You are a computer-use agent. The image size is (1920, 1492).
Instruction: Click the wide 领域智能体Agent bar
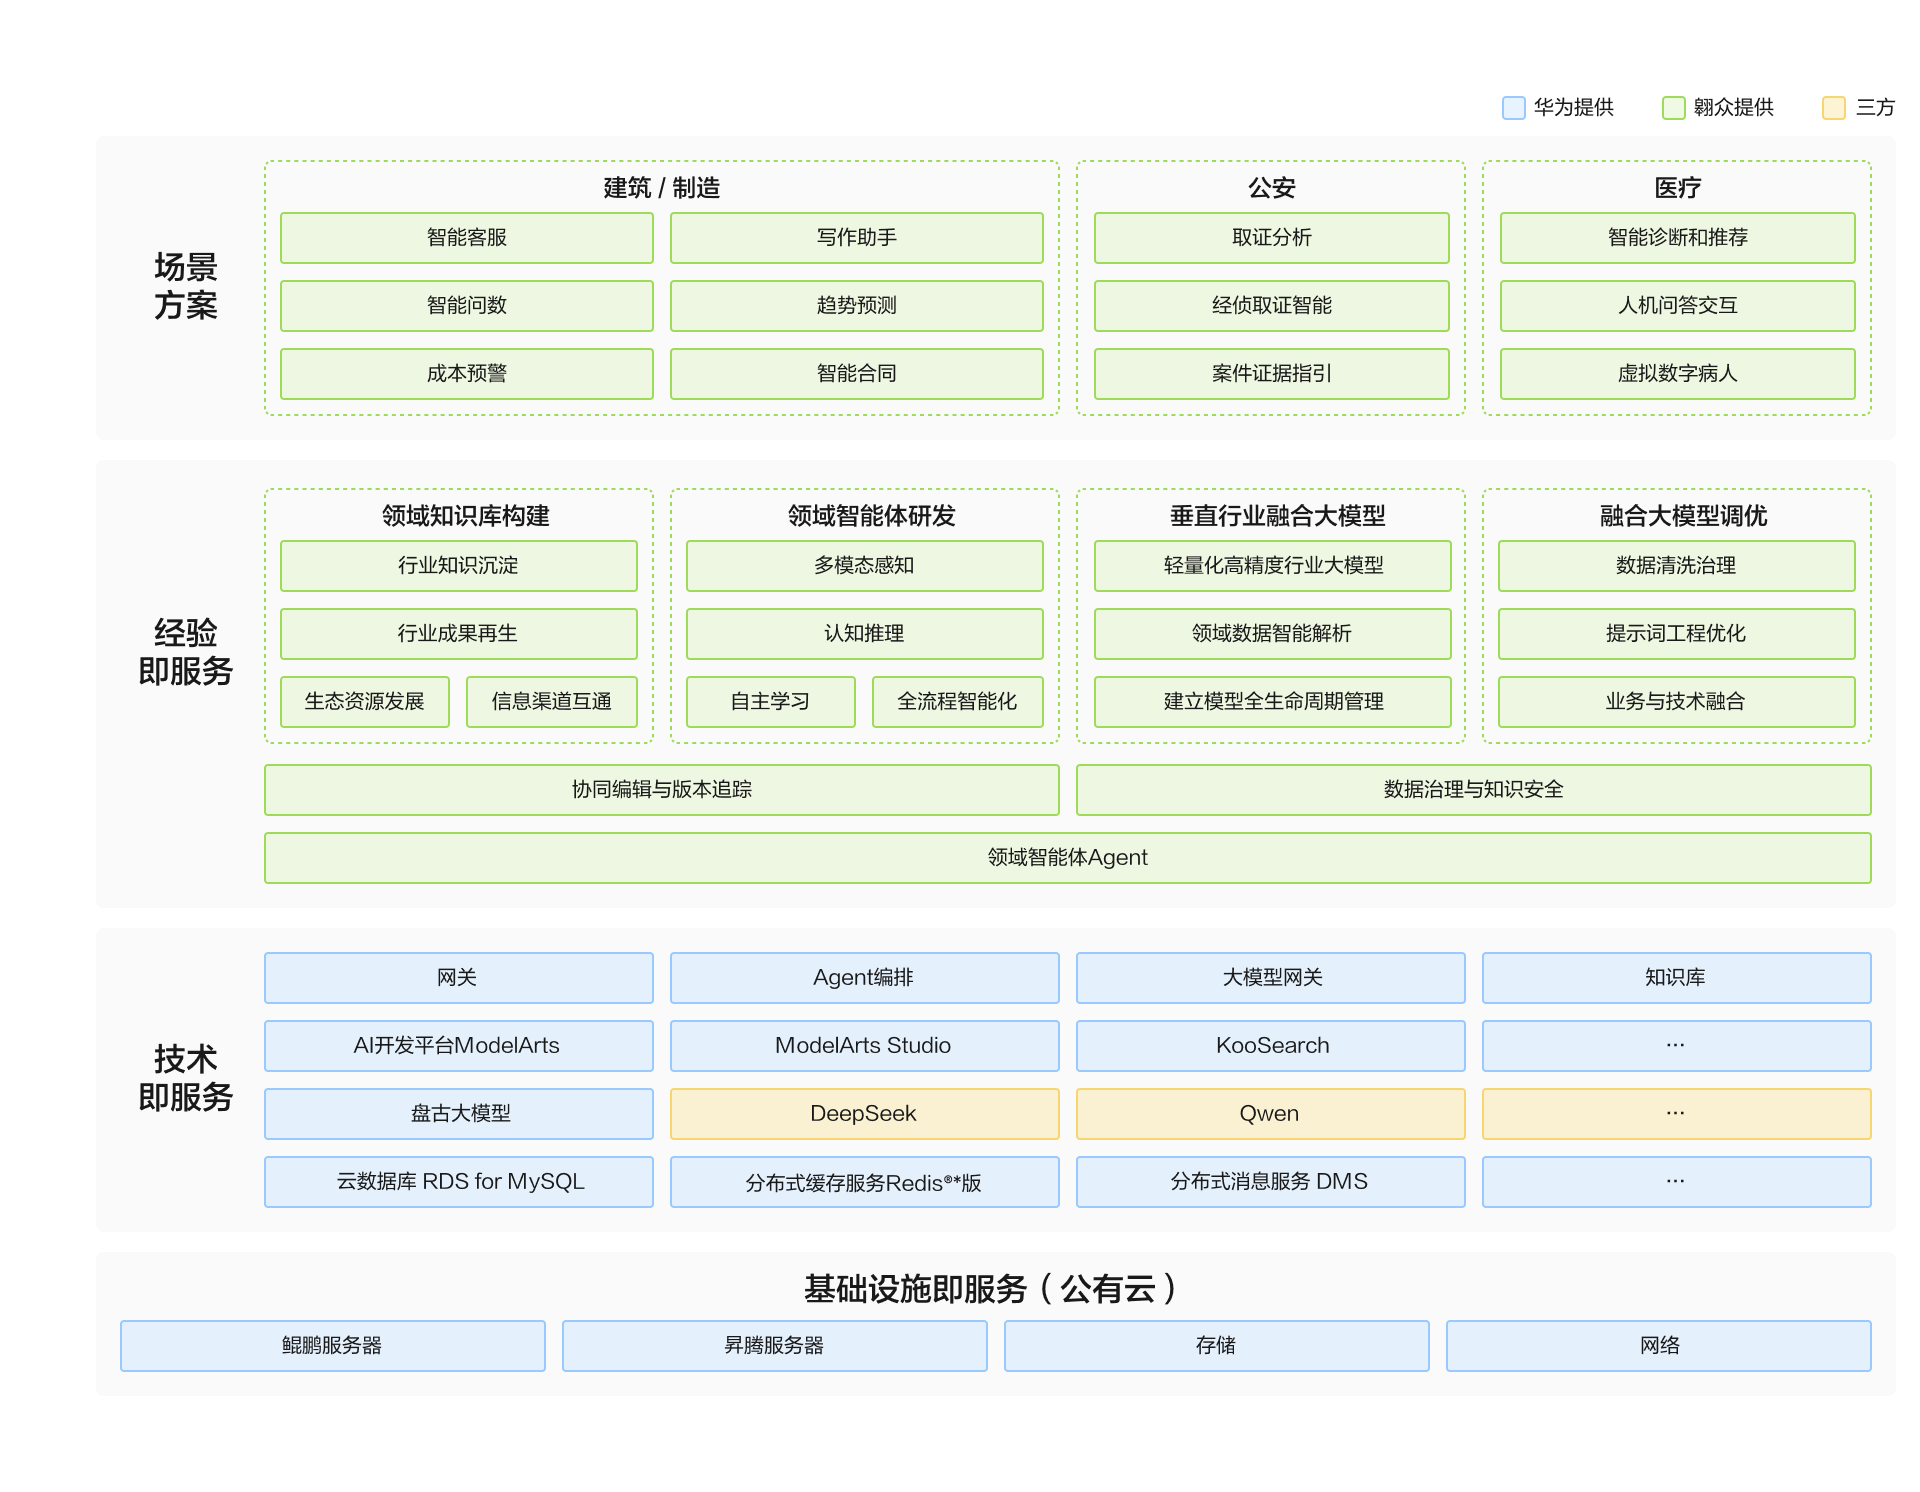point(1067,858)
